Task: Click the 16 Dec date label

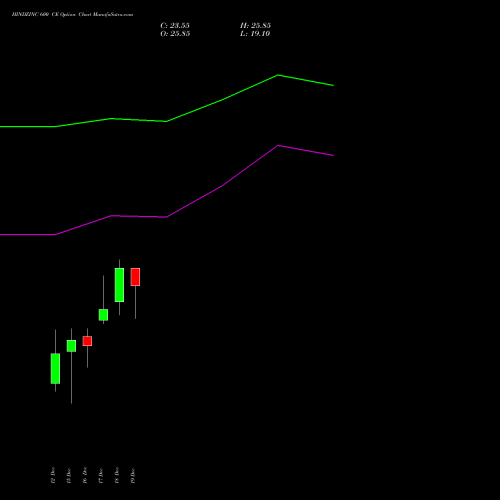Action: coord(85,475)
